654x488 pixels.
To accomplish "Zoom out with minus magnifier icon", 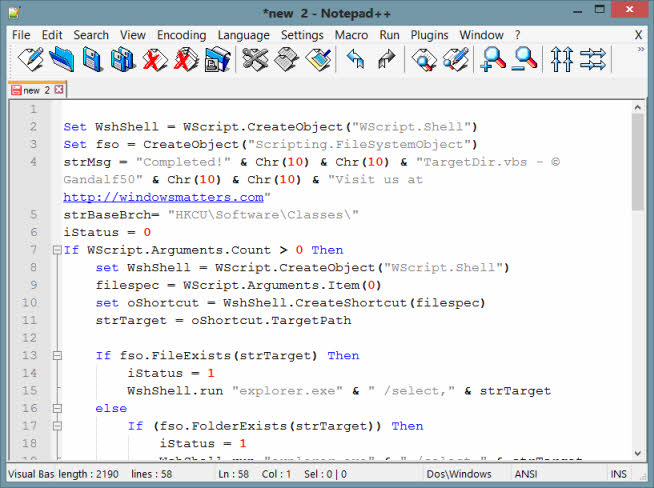I will [x=524, y=59].
